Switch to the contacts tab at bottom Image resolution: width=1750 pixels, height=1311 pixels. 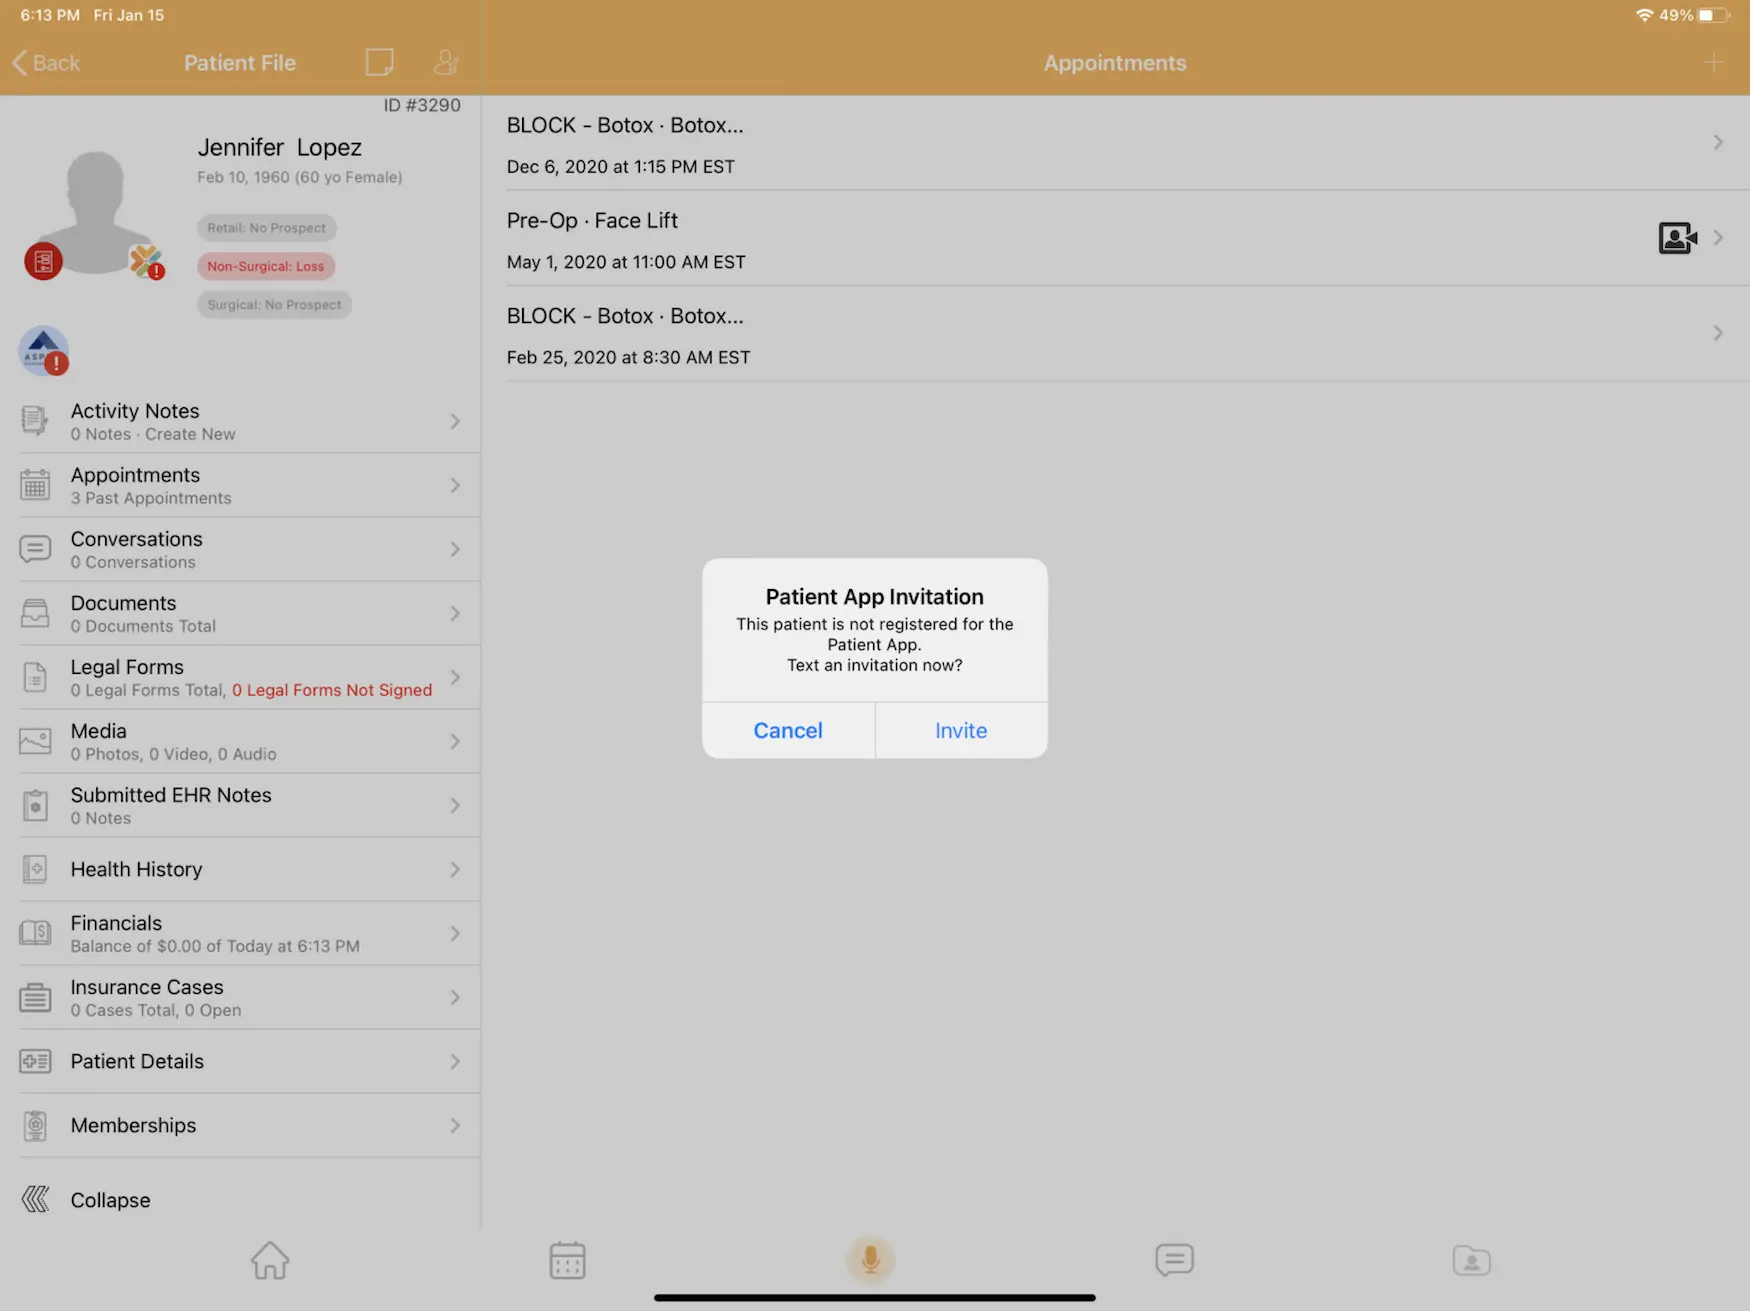pos(1471,1260)
